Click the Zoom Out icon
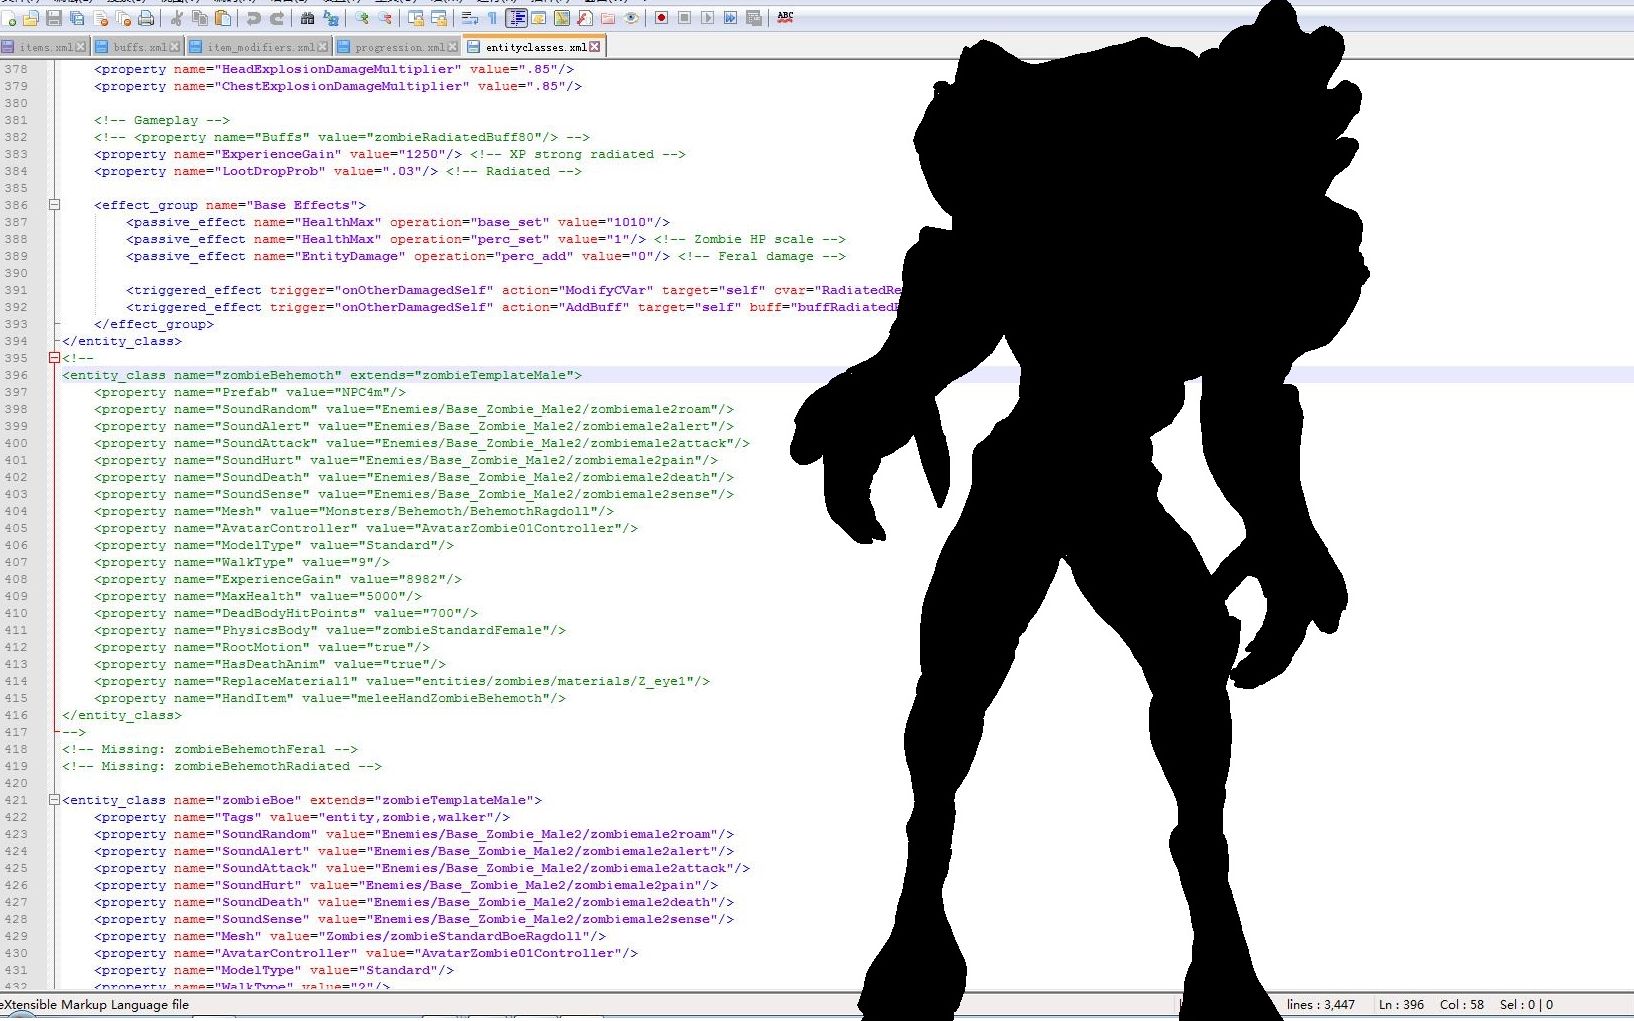The width and height of the screenshot is (1634, 1021). point(384,18)
